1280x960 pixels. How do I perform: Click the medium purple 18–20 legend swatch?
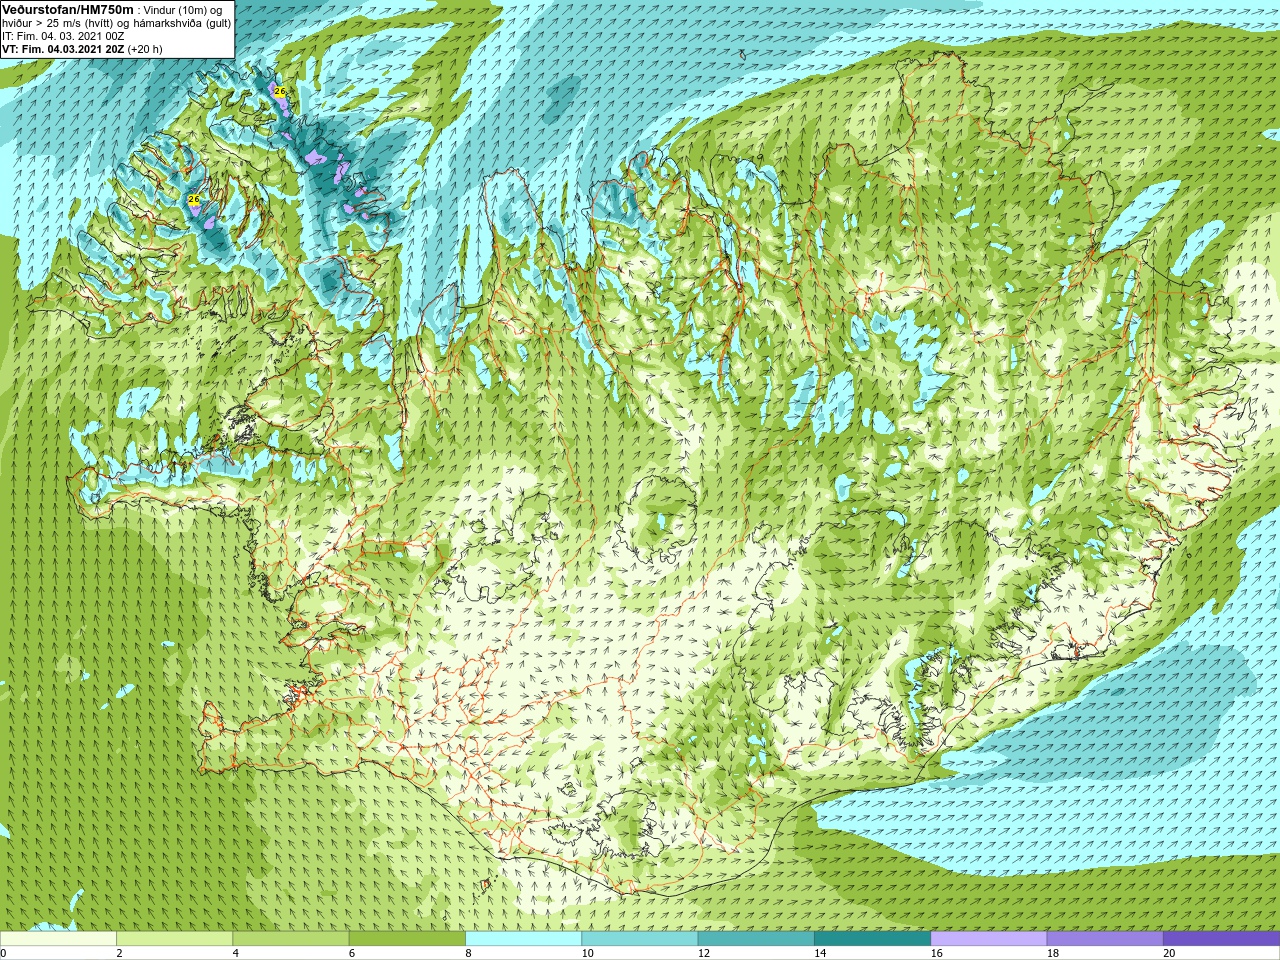point(1105,939)
